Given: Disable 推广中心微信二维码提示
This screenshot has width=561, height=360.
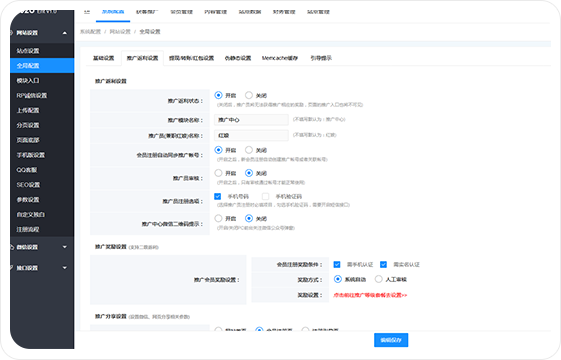Looking at the screenshot, I should [x=249, y=218].
